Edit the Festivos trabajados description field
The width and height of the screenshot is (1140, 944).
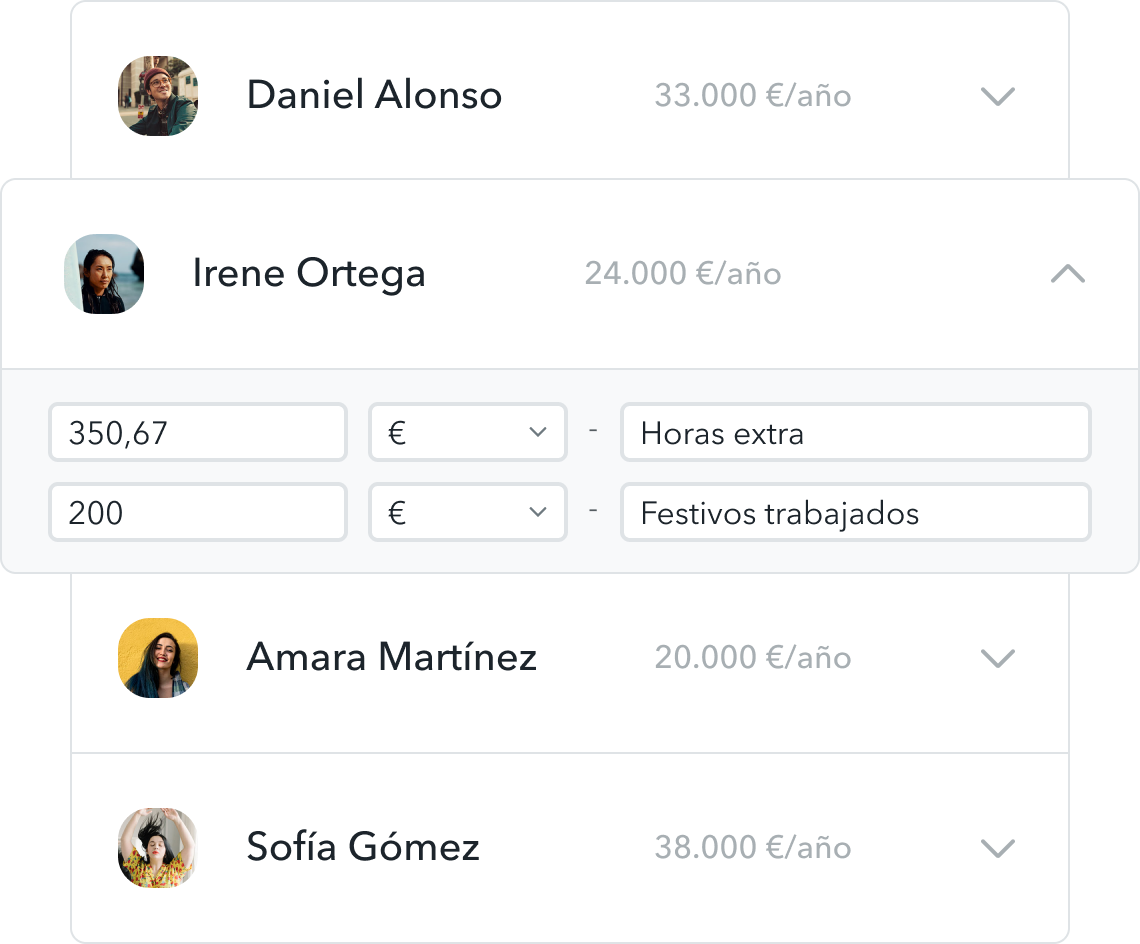coord(855,513)
